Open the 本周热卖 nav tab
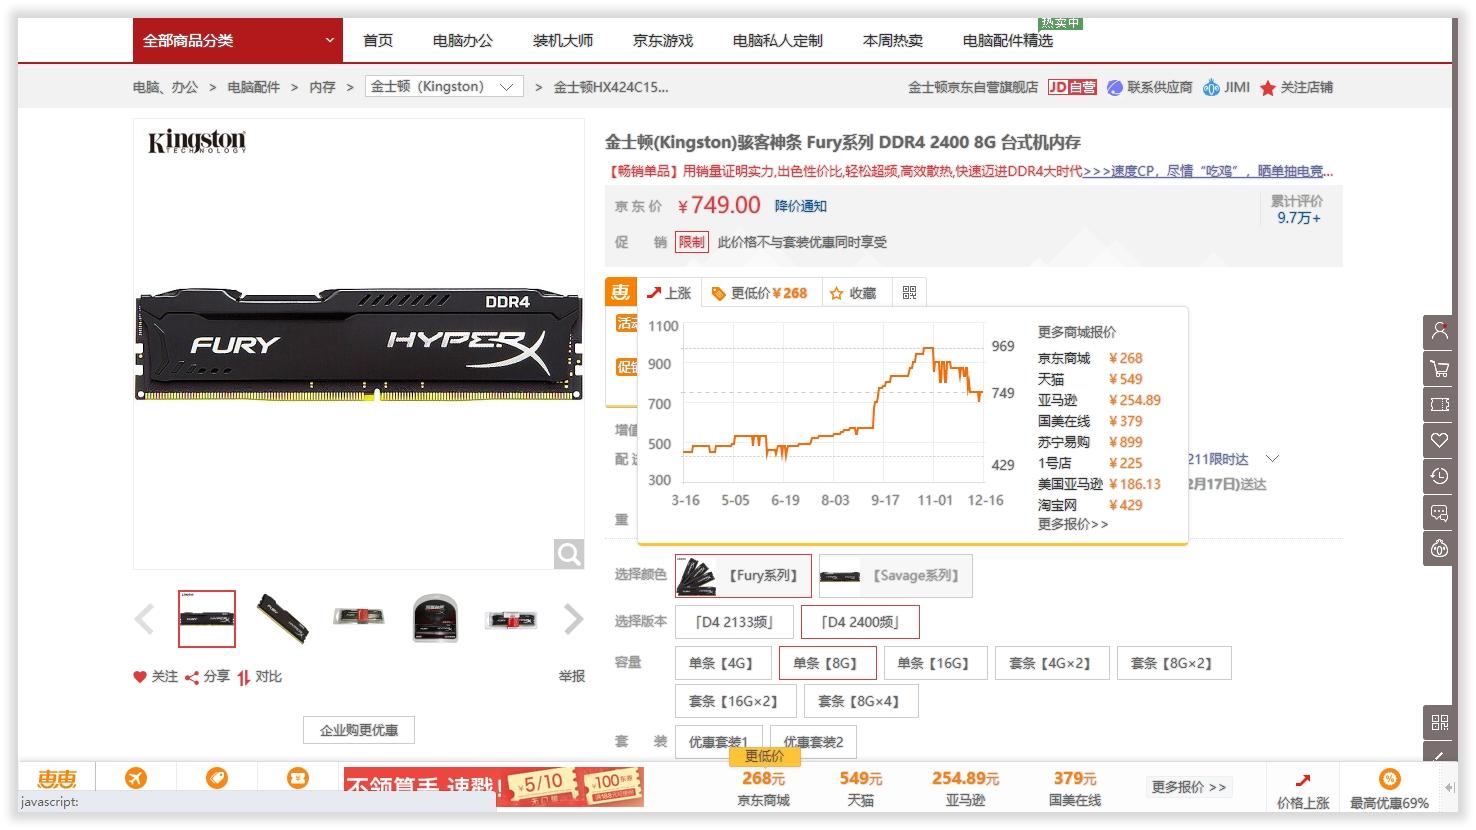The height and width of the screenshot is (830, 1476). click(x=893, y=40)
